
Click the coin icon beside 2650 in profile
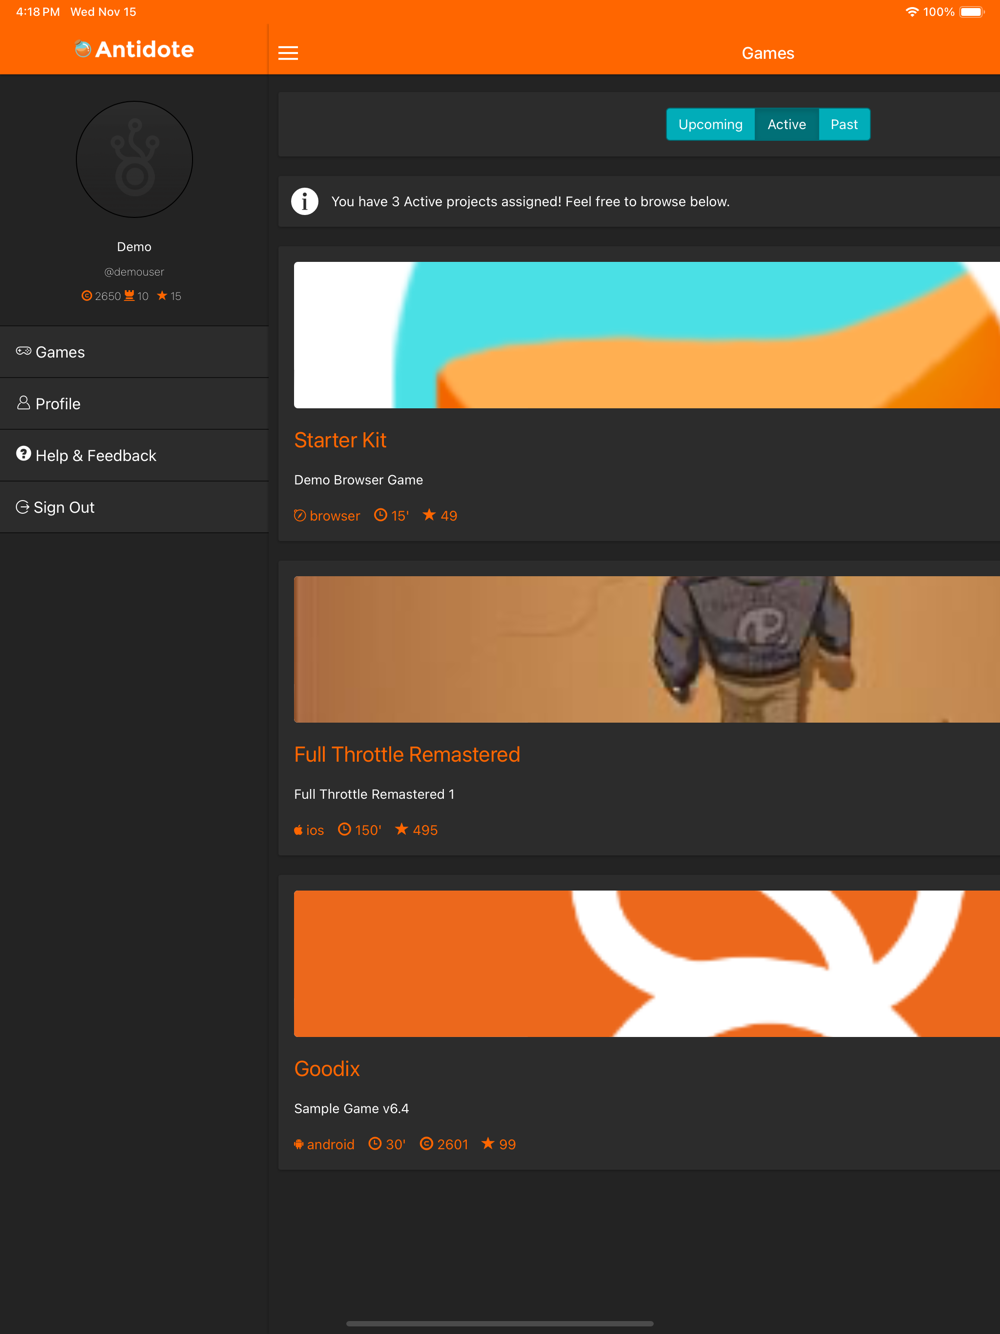(x=86, y=296)
